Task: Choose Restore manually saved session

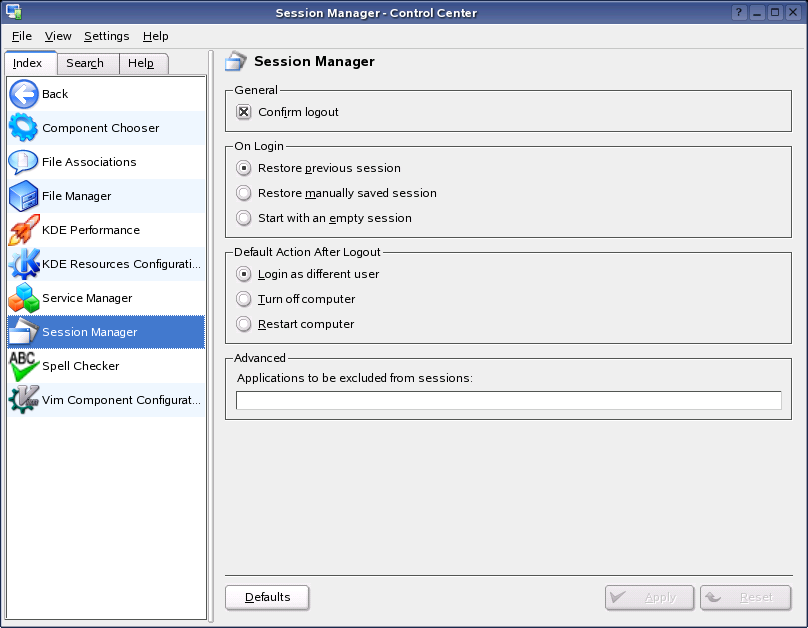Action: click(x=244, y=193)
